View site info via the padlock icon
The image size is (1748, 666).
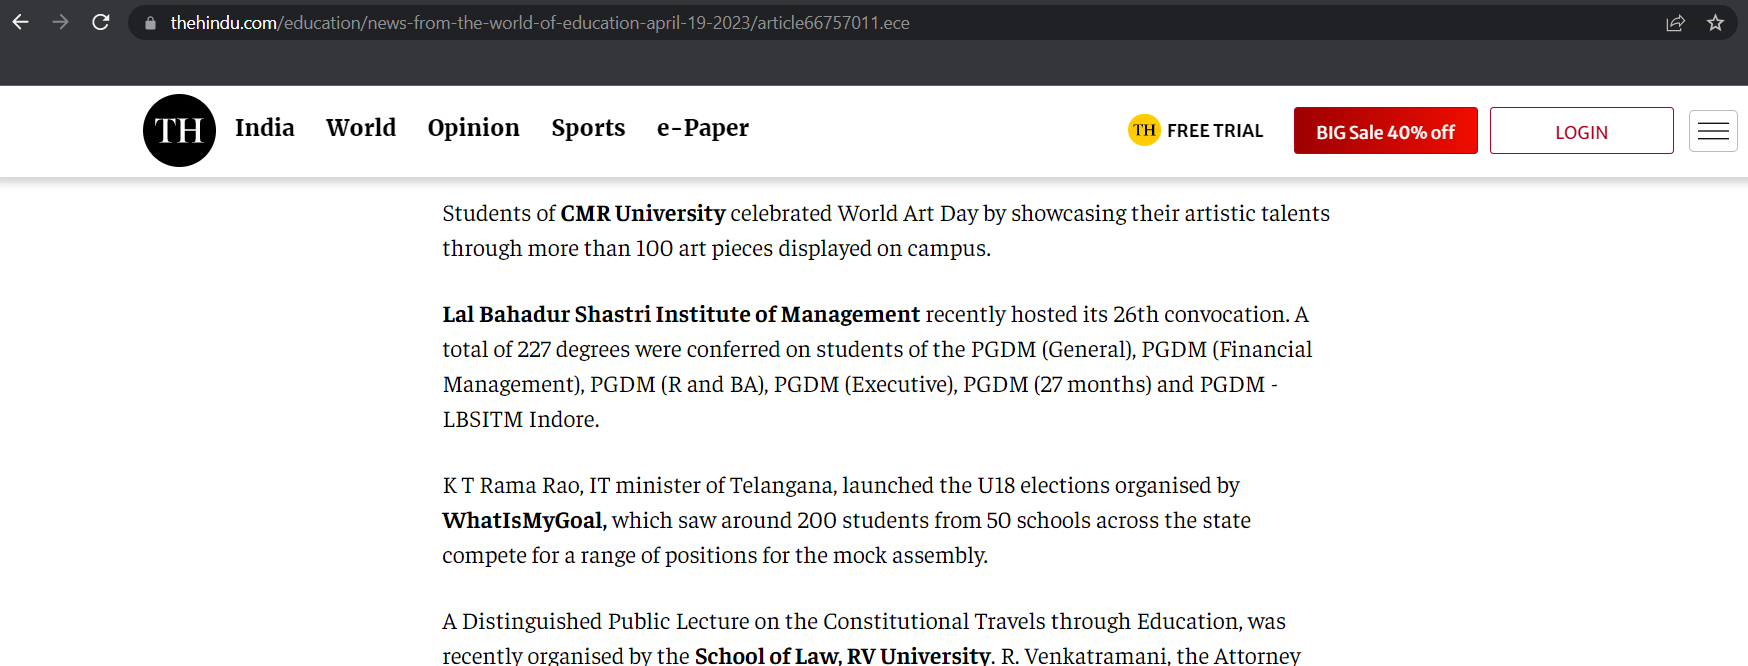click(150, 23)
